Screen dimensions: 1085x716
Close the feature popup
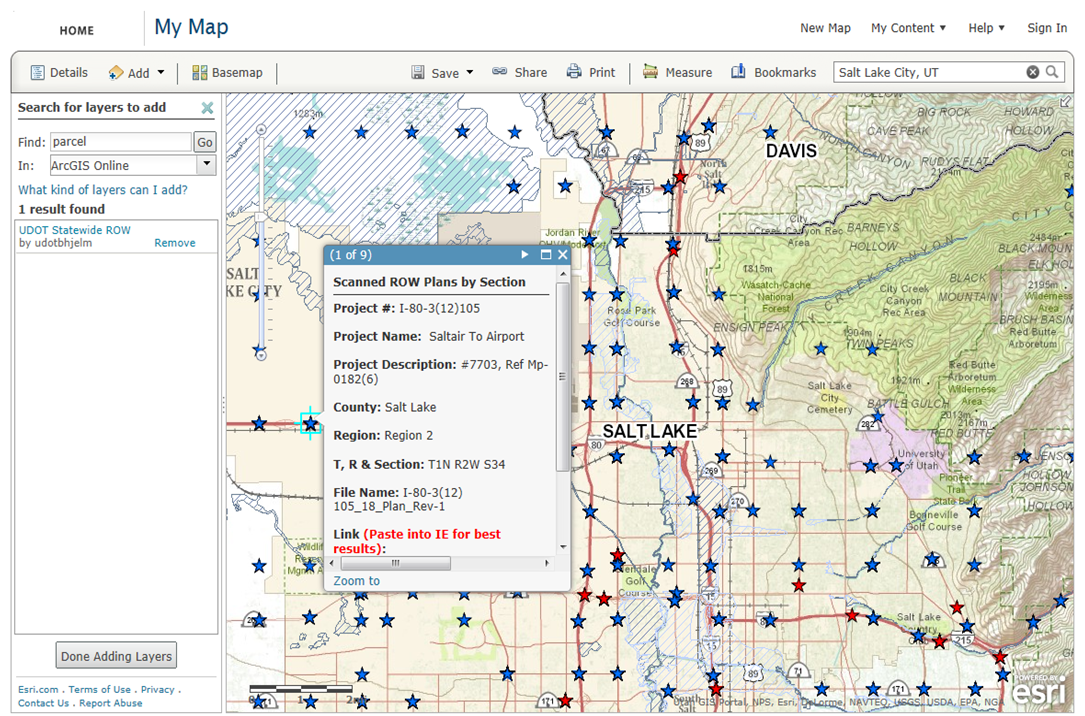click(x=563, y=255)
